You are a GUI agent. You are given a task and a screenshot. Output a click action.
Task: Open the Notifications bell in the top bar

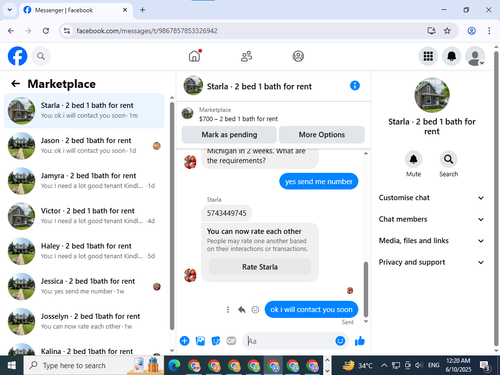pos(451,56)
